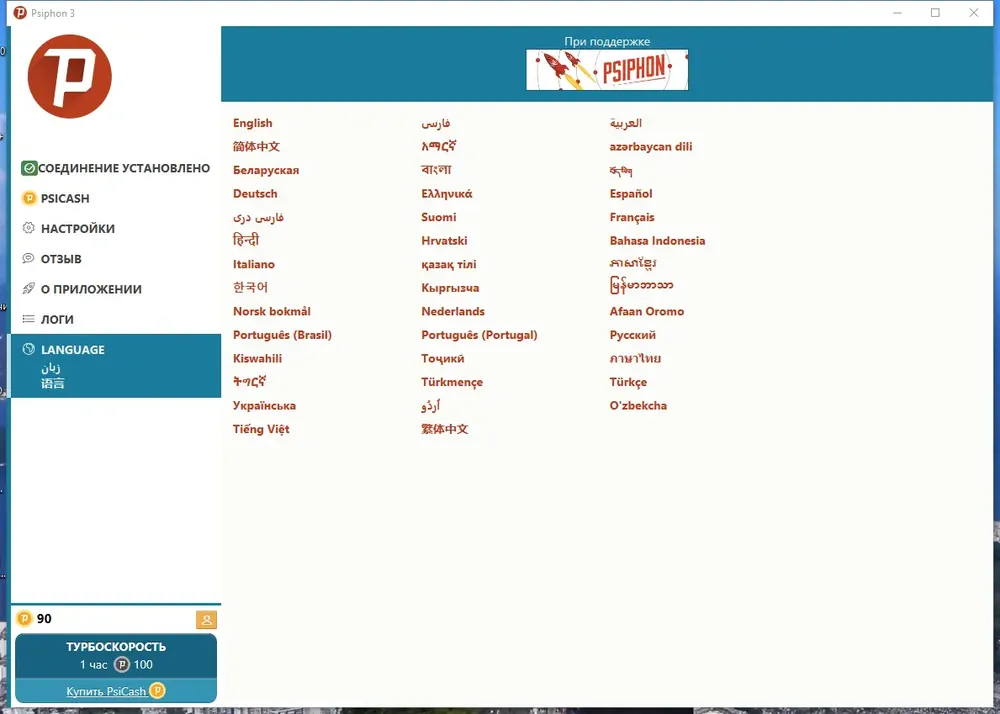Screen dimensions: 1000x714
Task: Select Türkmençe language
Action: tap(452, 382)
